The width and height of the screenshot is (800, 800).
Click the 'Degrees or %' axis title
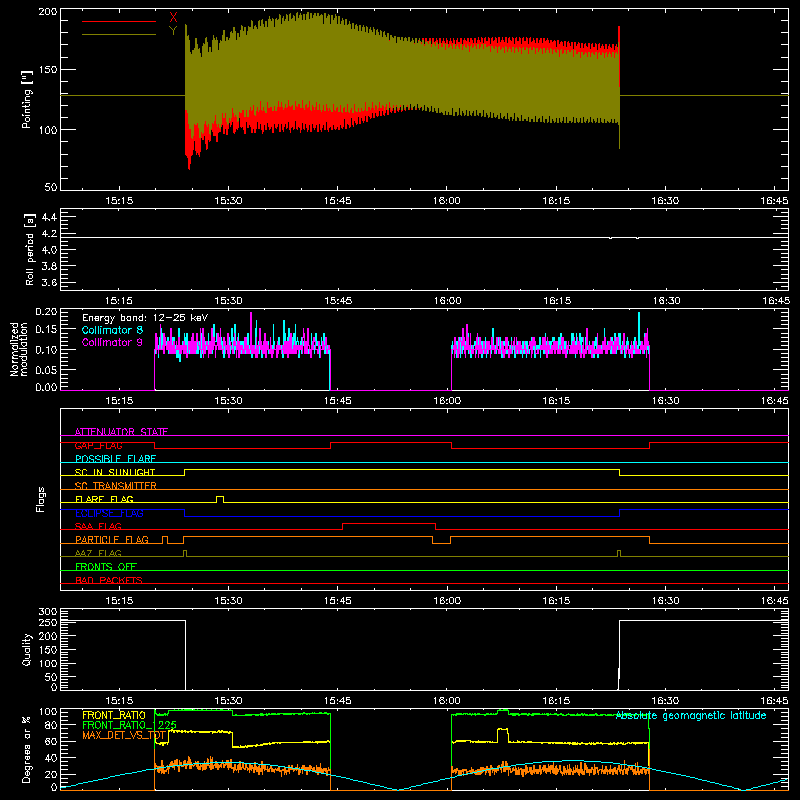(x=27, y=749)
